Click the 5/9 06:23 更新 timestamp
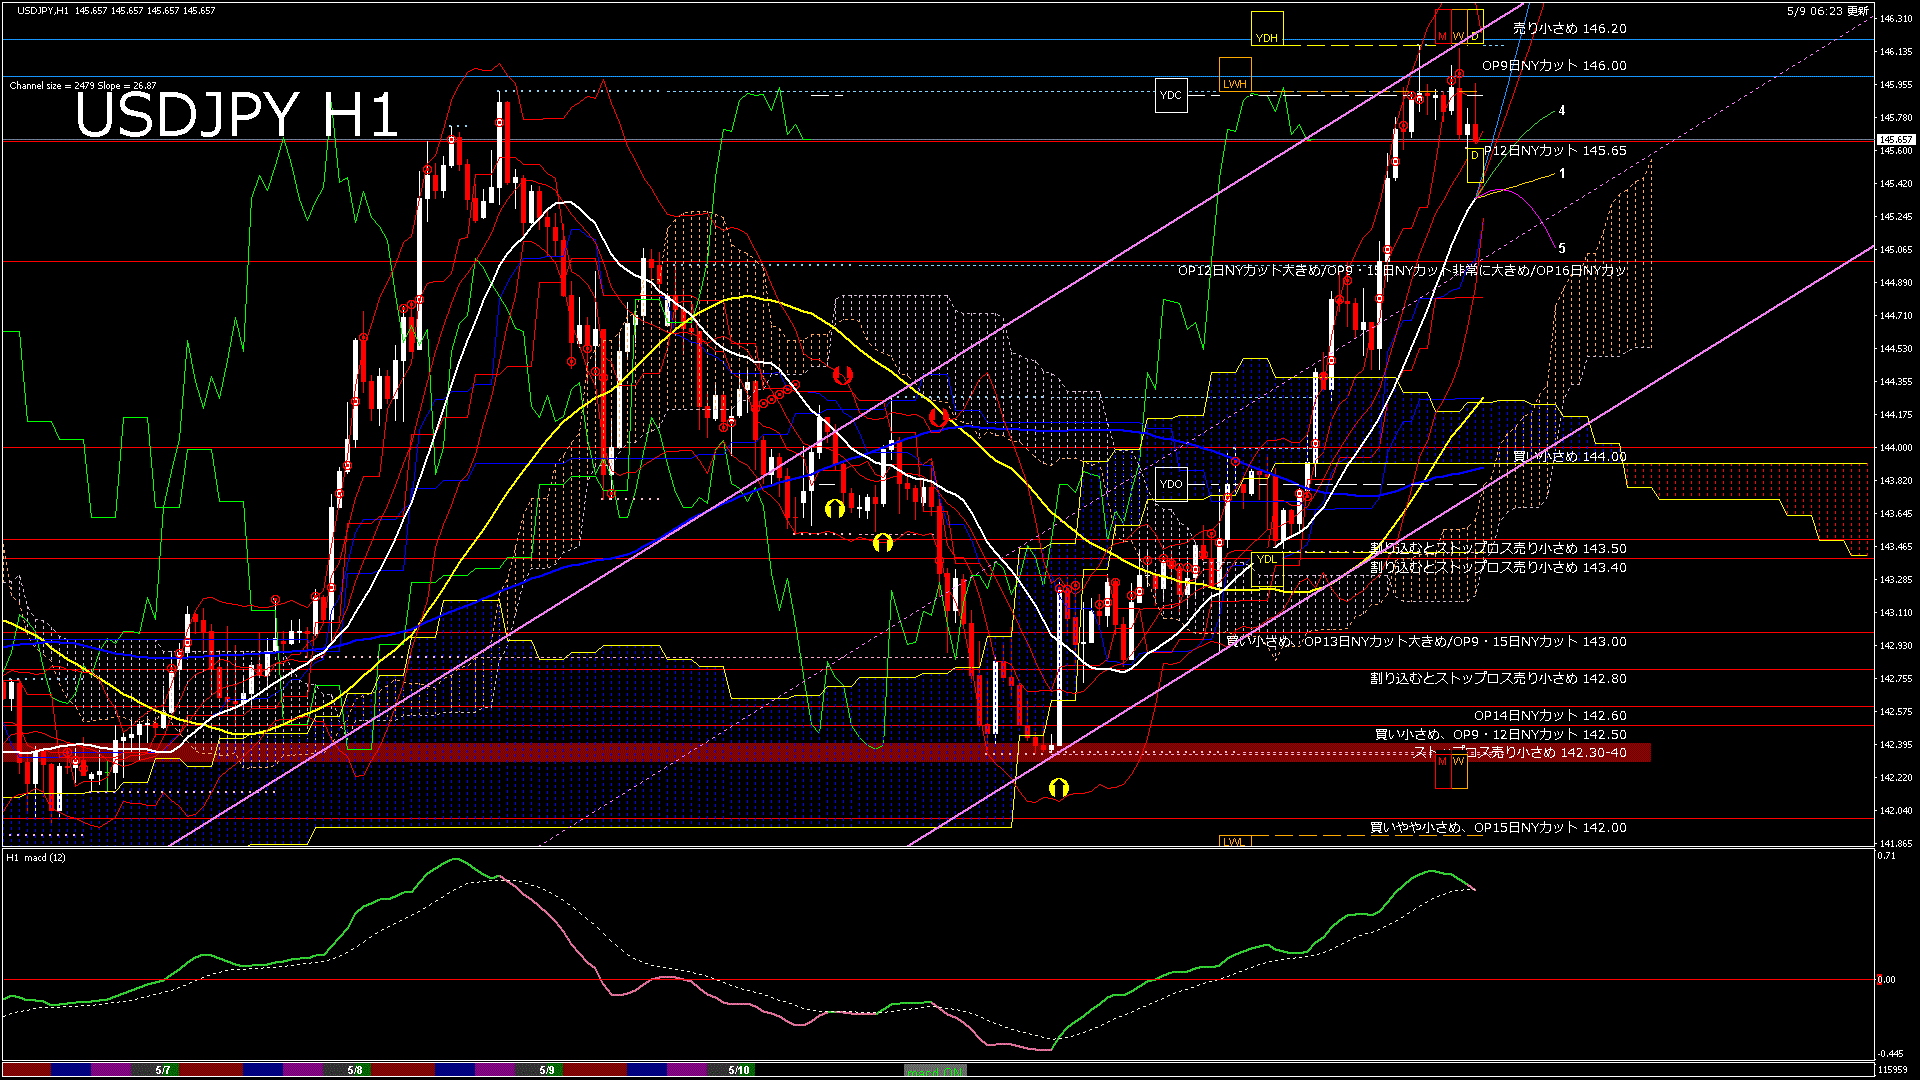 click(1827, 11)
